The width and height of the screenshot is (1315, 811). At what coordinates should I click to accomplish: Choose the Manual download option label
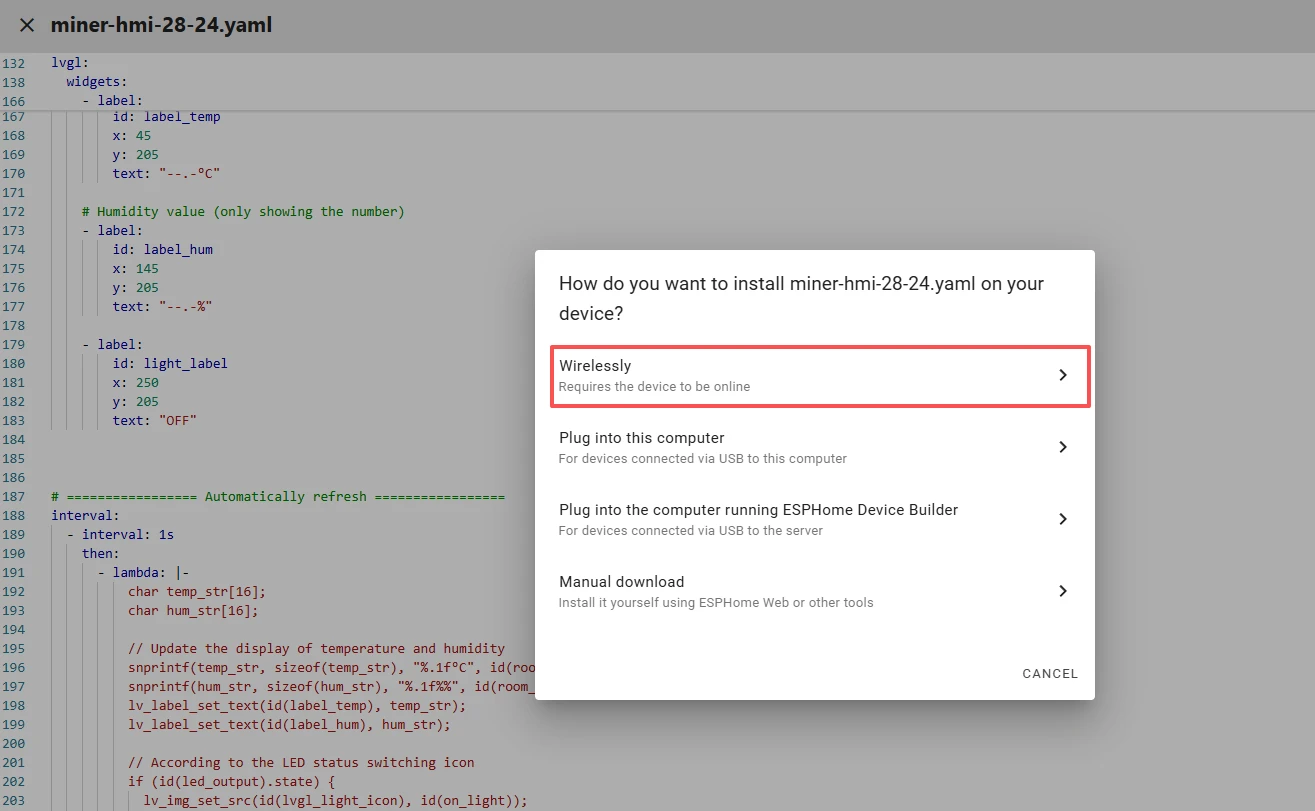[621, 582]
